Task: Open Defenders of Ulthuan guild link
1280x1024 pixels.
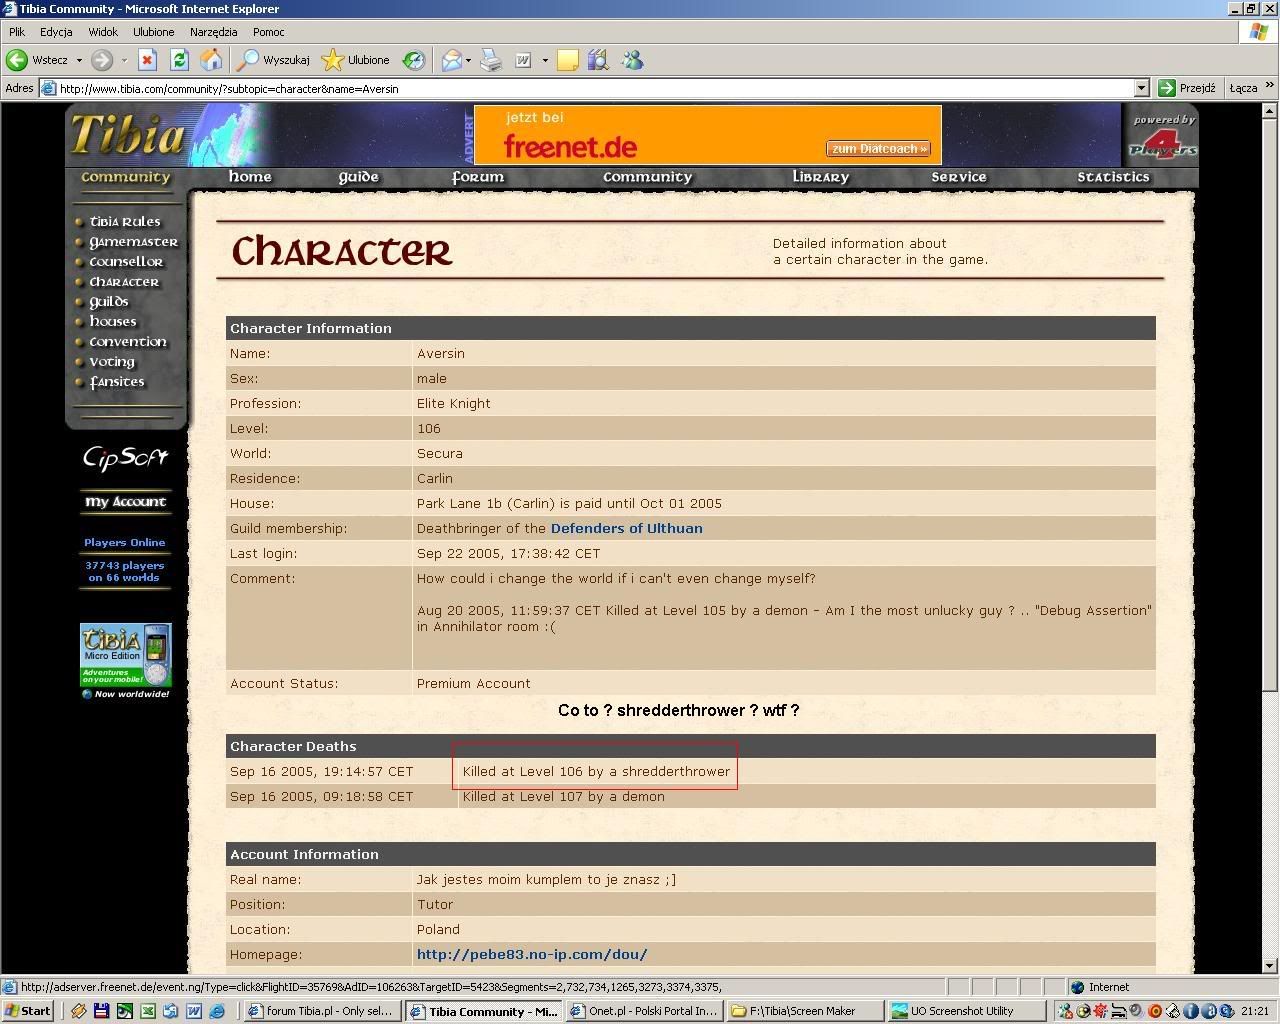Action: point(626,528)
